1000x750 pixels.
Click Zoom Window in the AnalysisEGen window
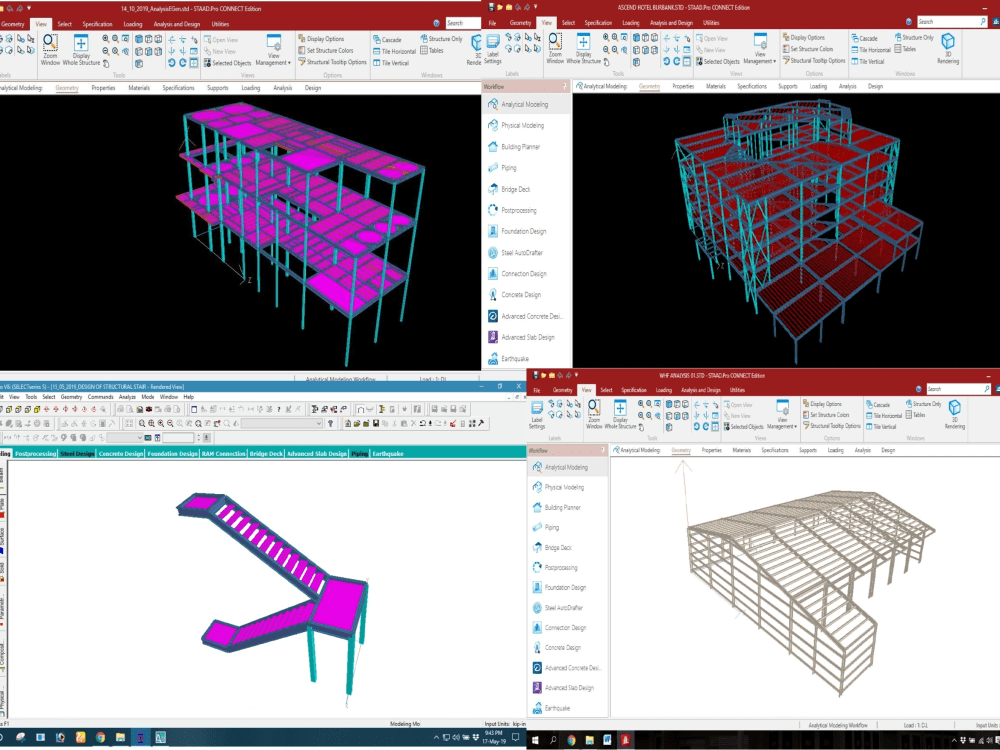tap(50, 50)
